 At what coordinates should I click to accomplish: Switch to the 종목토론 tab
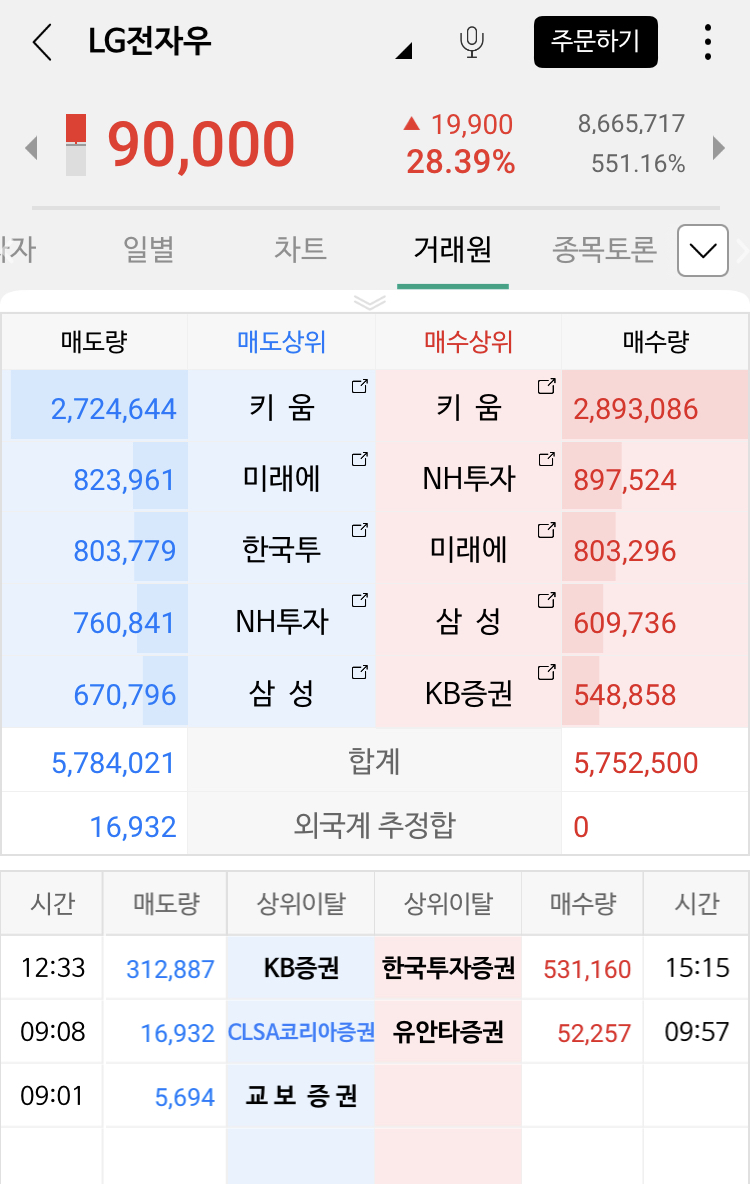coord(604,248)
